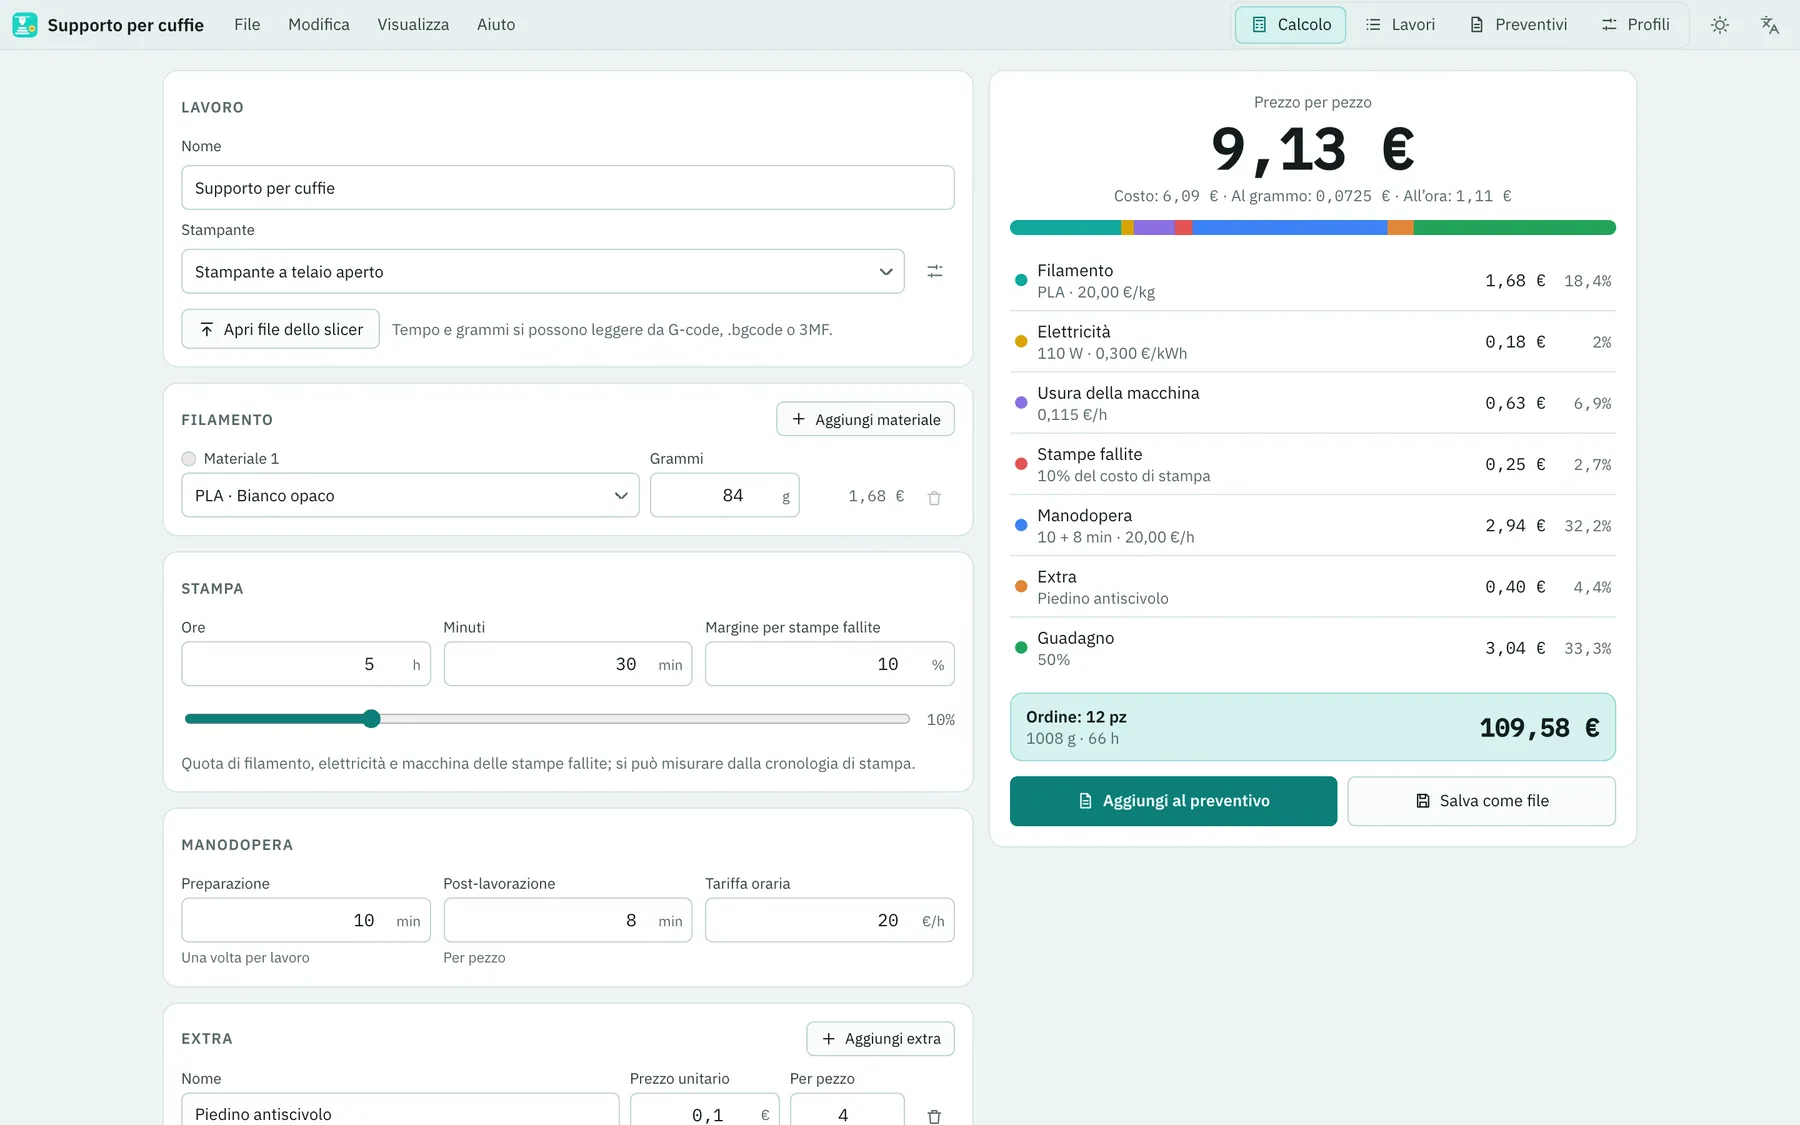Screen dimensions: 1800x1125
Task: Click Aggiungi materiale button
Action: click(x=866, y=419)
